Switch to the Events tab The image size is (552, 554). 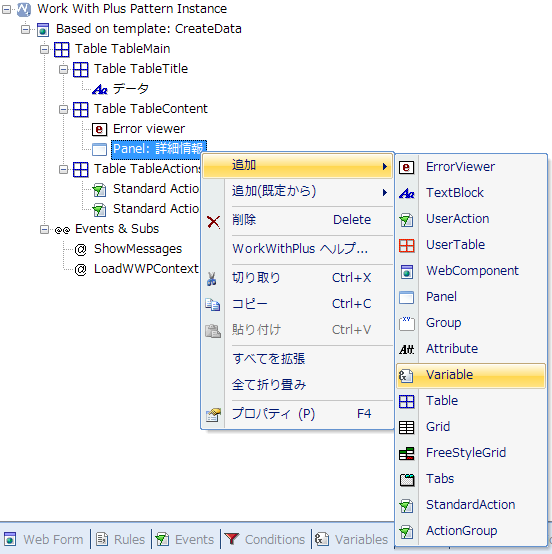[x=185, y=540]
